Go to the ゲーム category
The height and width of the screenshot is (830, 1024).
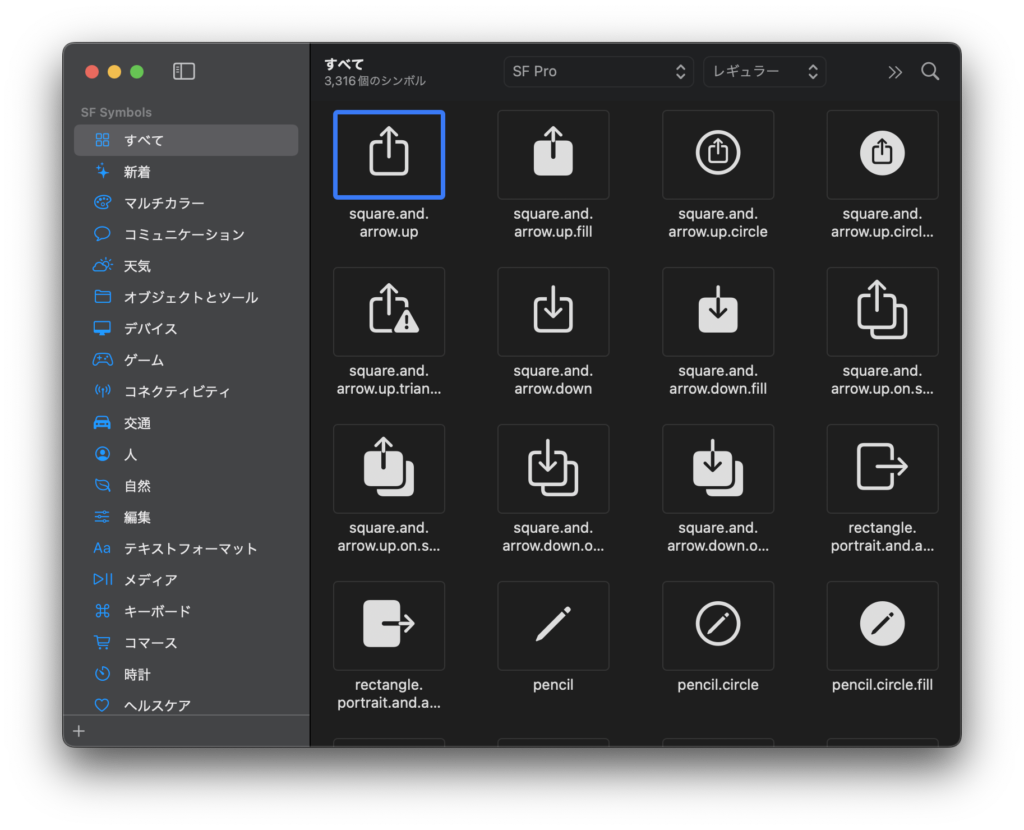(x=186, y=360)
